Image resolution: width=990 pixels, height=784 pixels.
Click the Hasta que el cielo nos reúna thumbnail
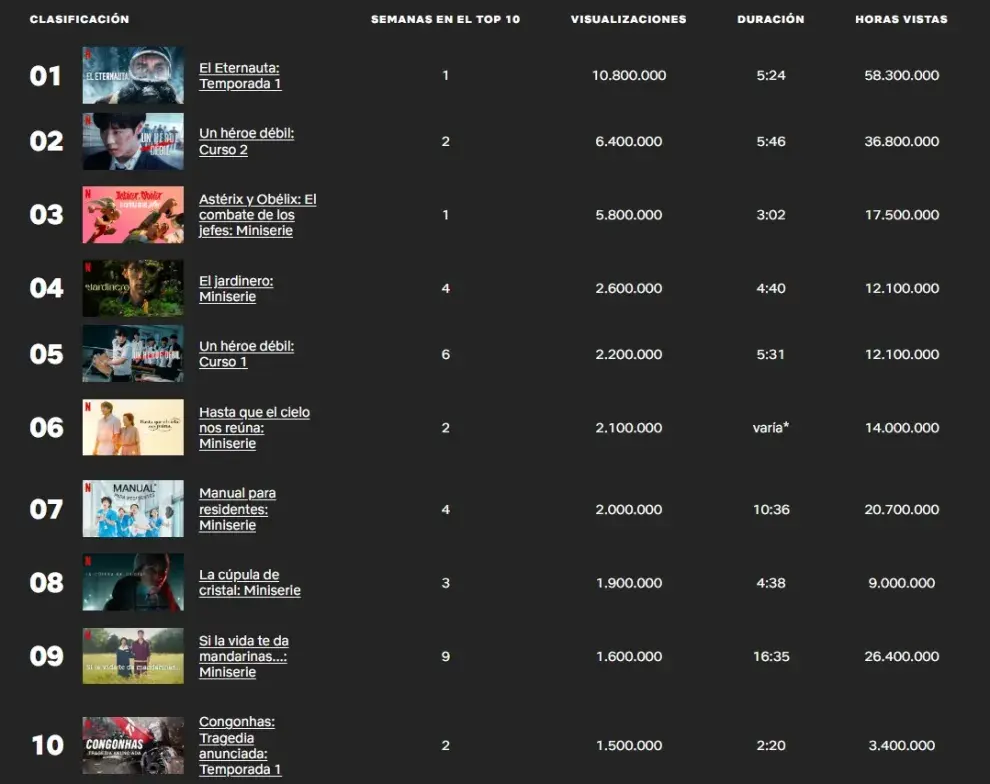[x=133, y=427]
